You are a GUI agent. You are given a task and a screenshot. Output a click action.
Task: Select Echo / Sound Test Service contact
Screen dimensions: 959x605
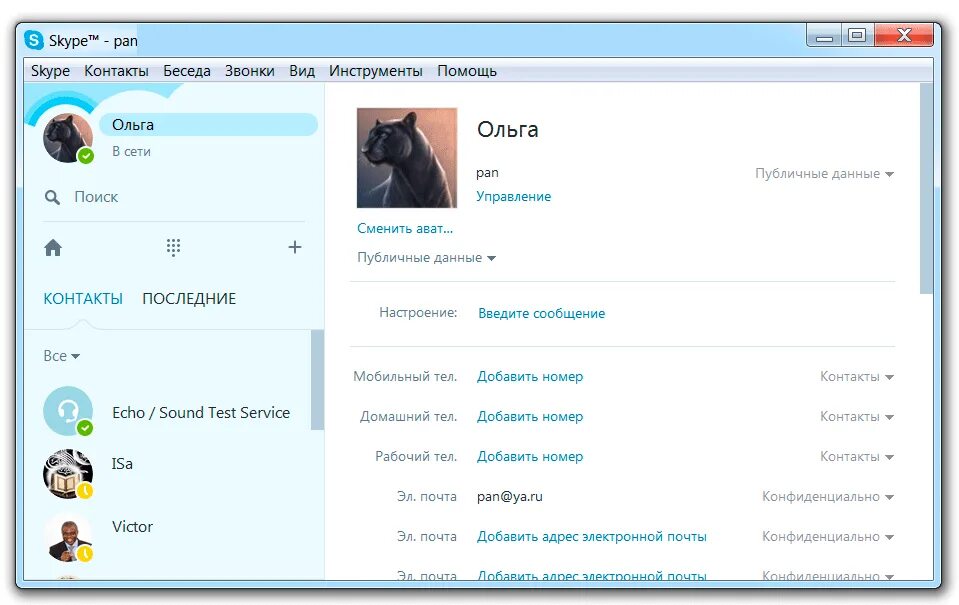(201, 413)
